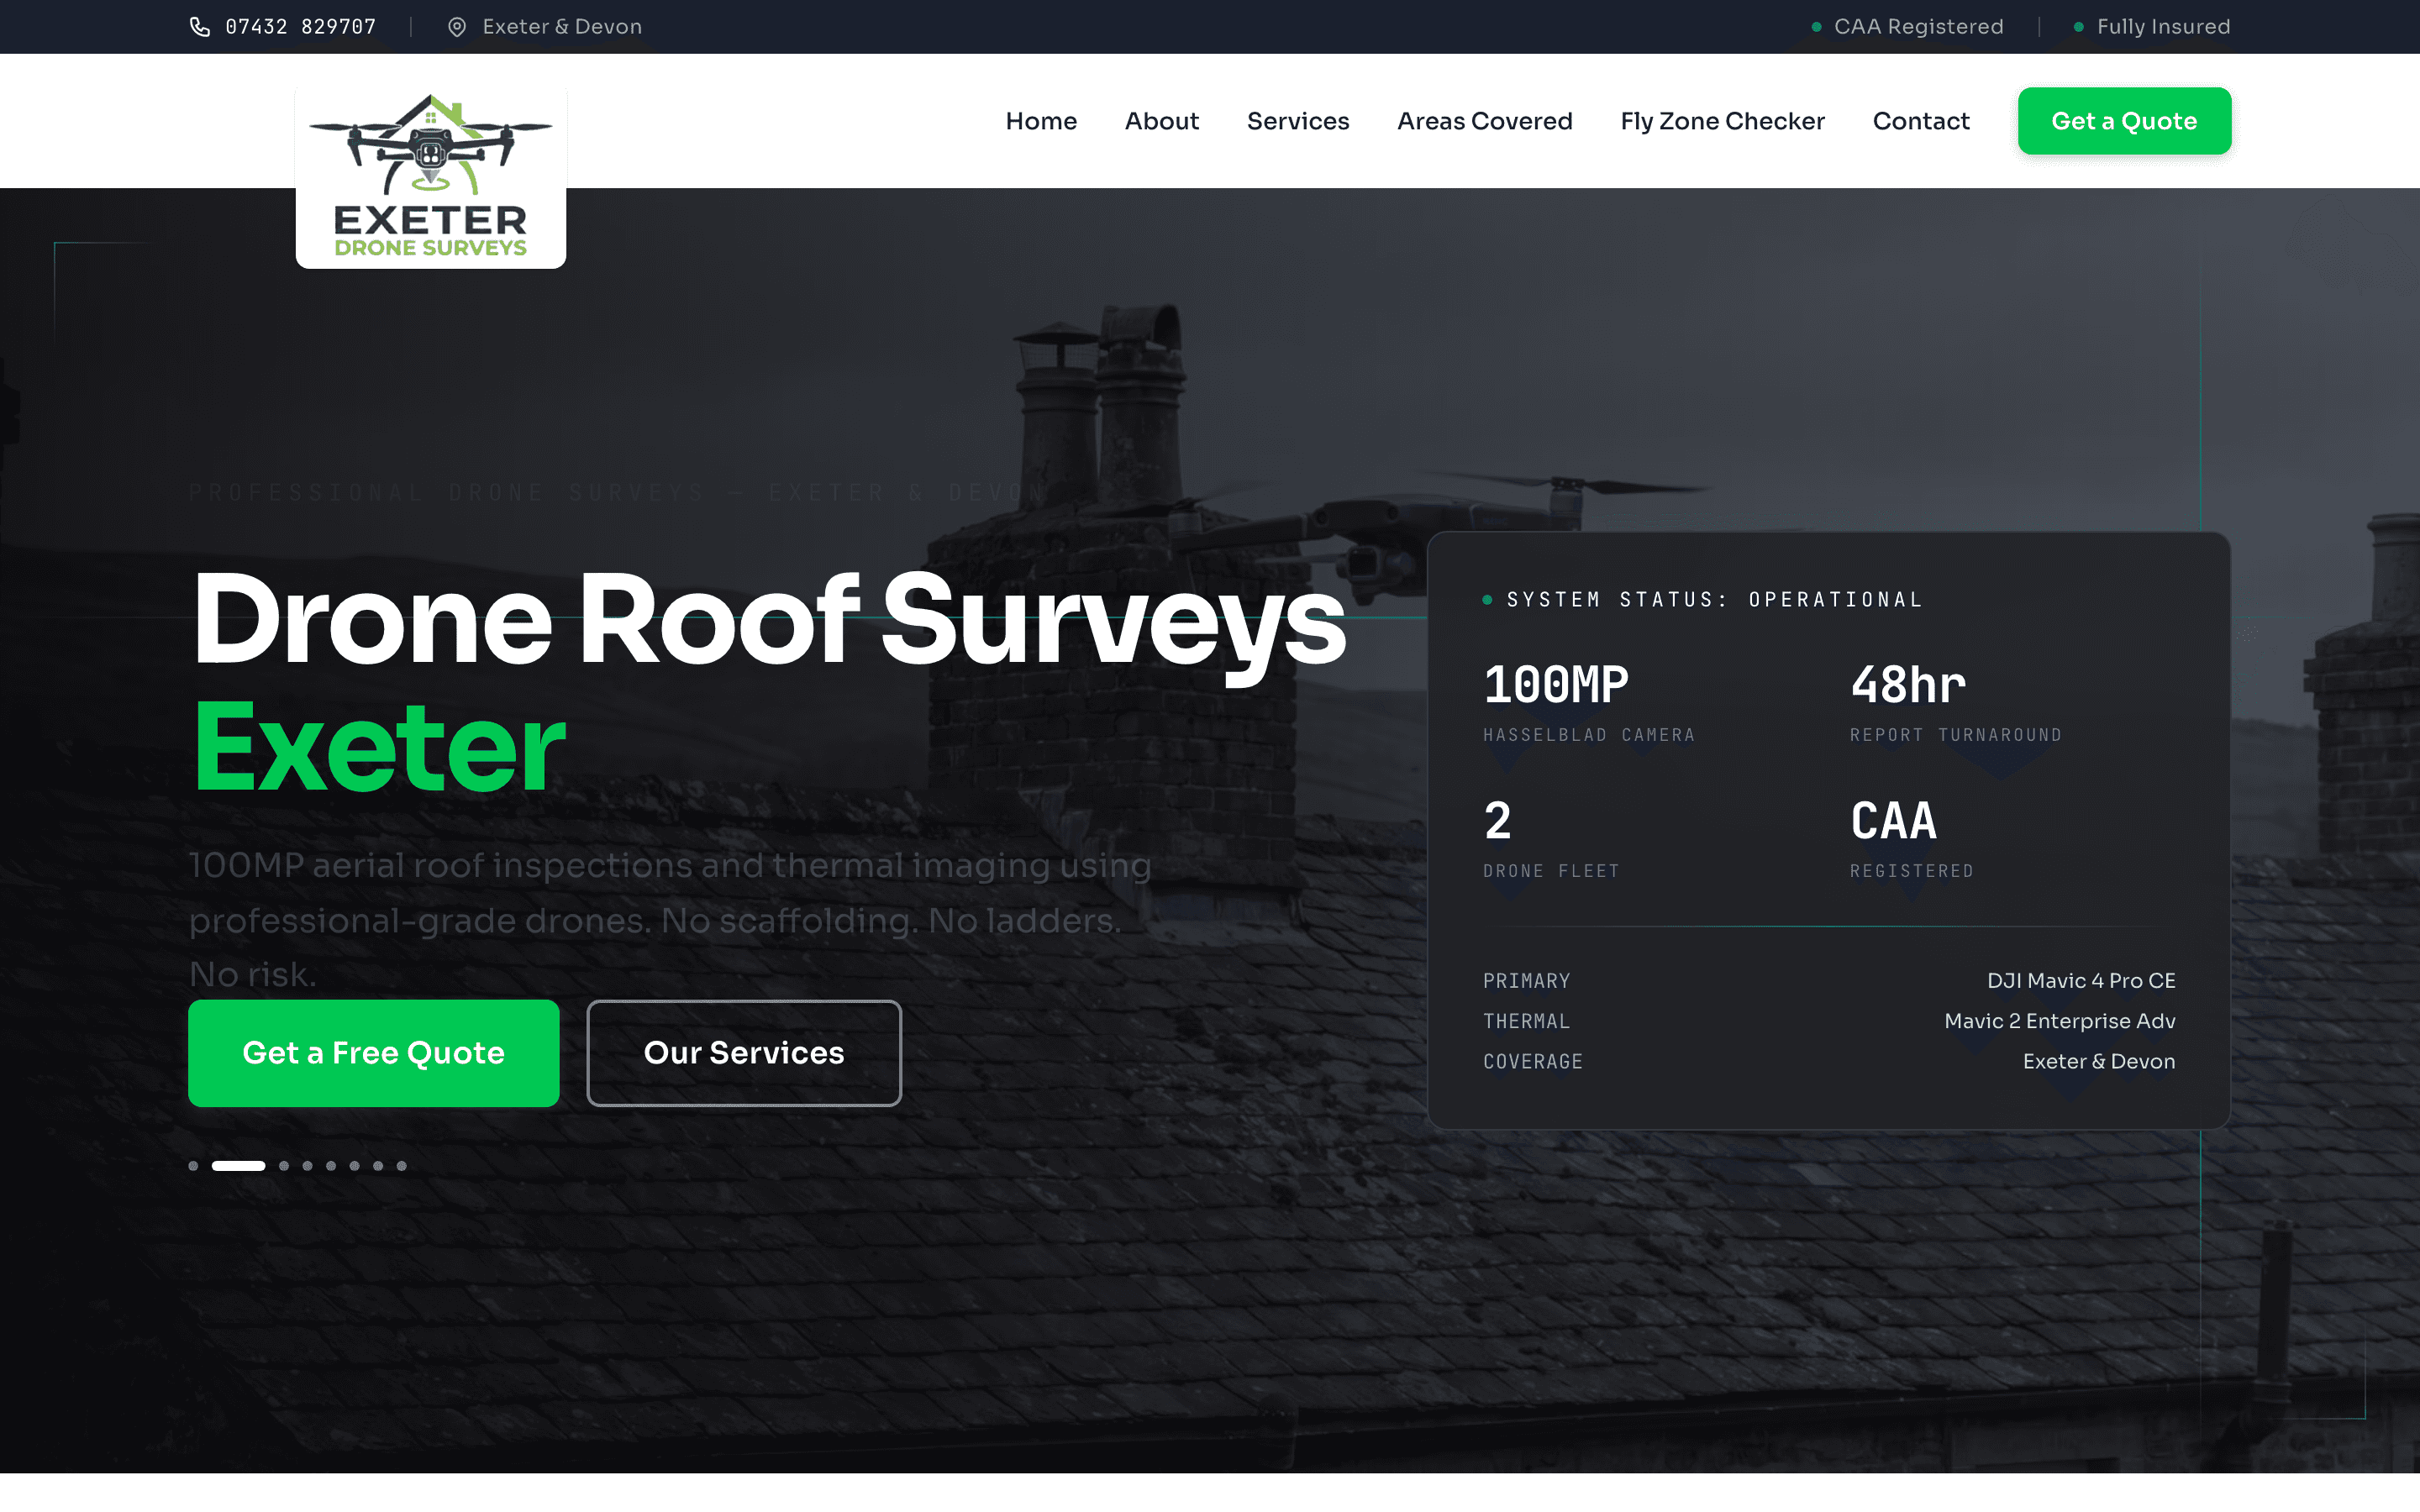The height and width of the screenshot is (1512, 2420).
Task: Call phone number 07432 829707
Action: [301, 27]
